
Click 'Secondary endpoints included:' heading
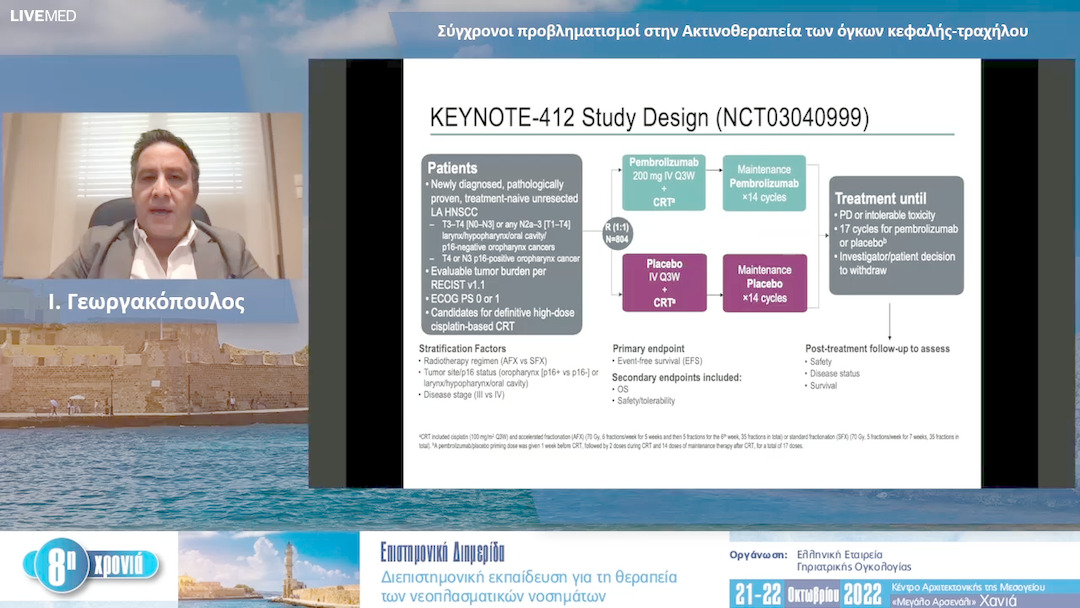tap(676, 377)
